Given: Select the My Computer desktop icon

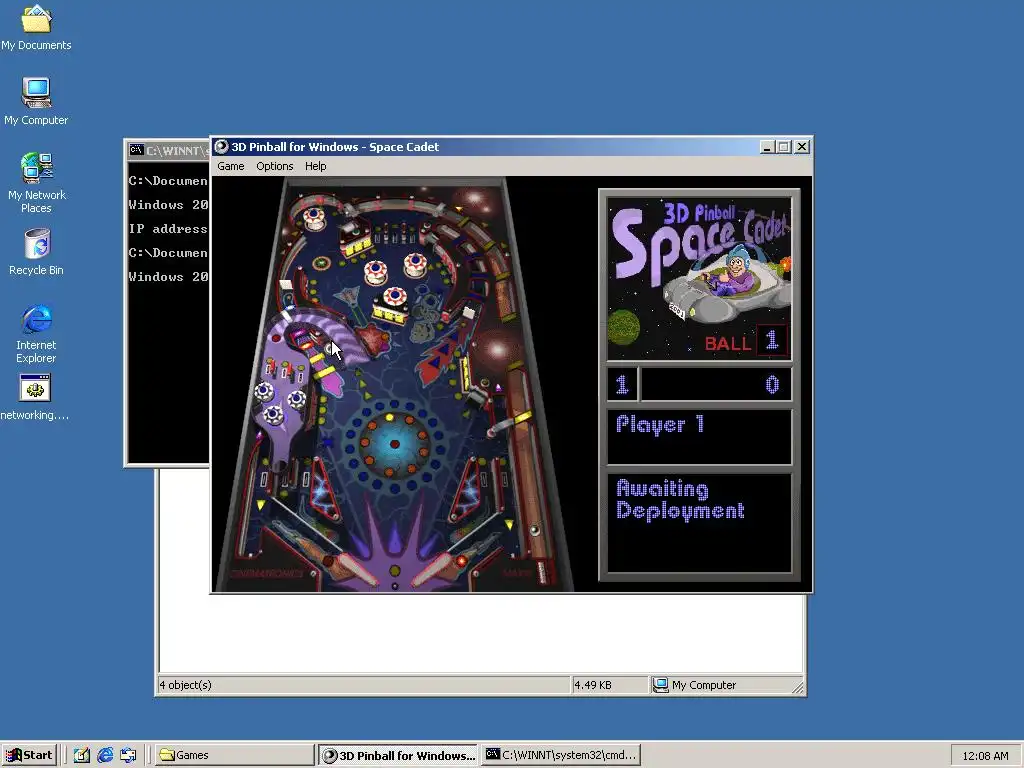Looking at the screenshot, I should coord(36,101).
